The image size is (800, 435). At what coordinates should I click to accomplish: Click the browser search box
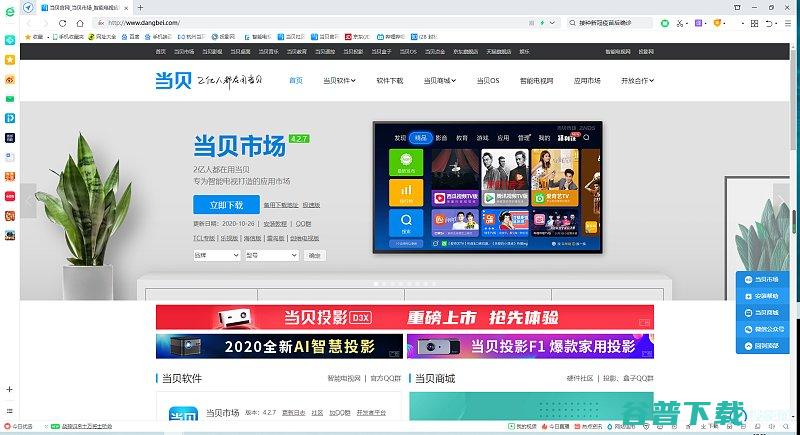coord(610,23)
